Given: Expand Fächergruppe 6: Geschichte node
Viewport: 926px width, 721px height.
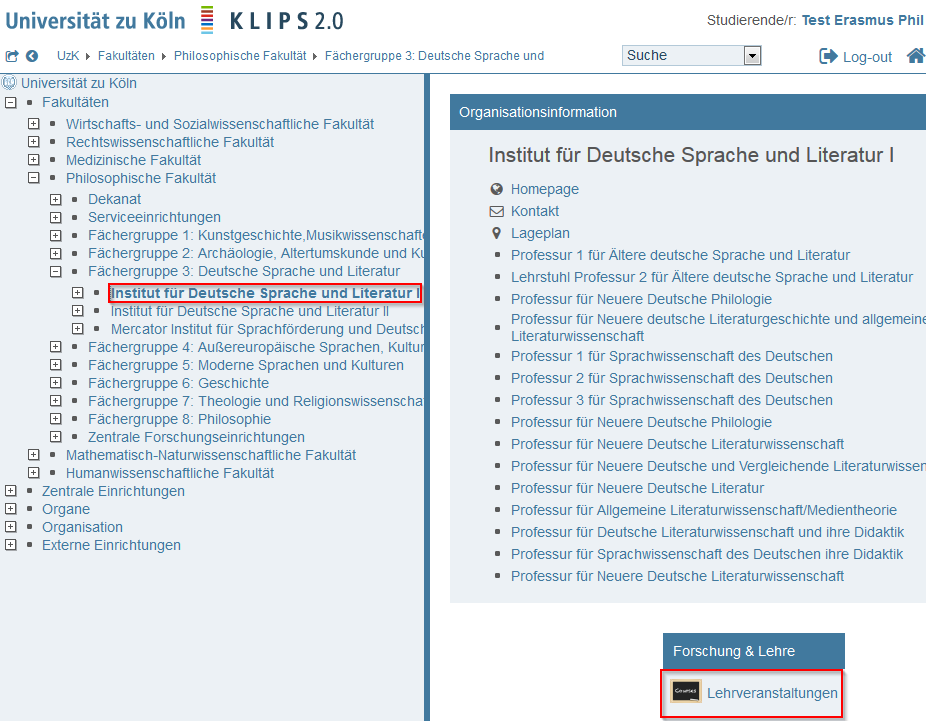Looking at the screenshot, I should pyautogui.click(x=56, y=383).
